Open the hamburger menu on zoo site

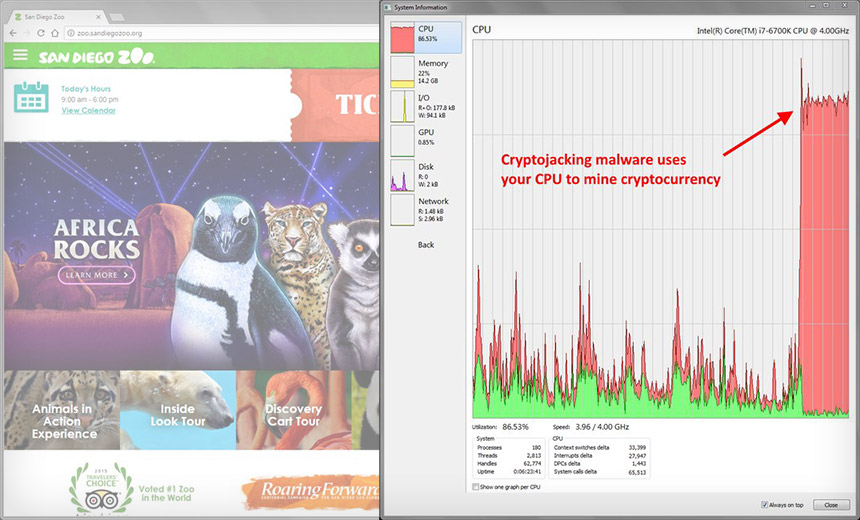tap(20, 54)
